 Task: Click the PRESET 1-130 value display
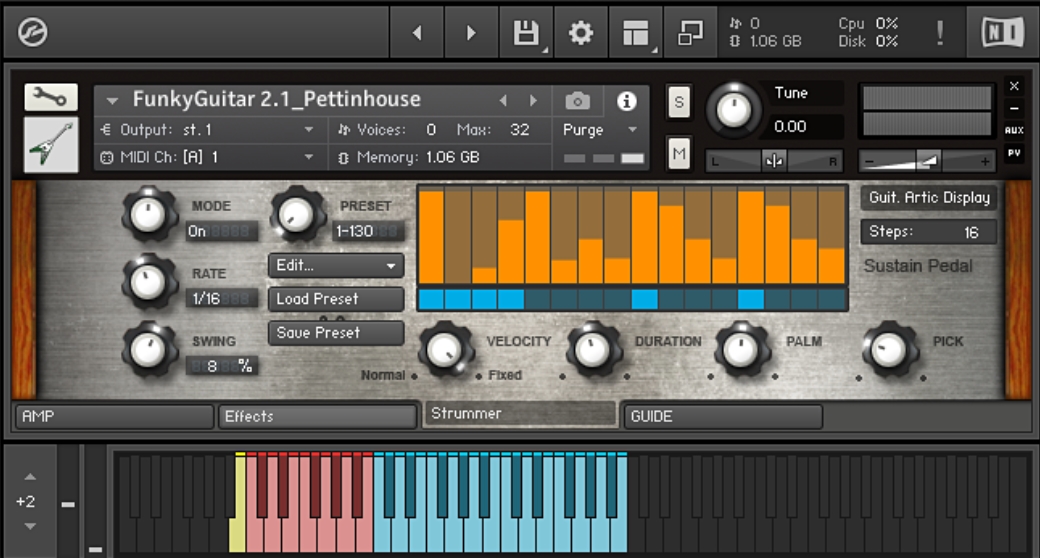[368, 232]
